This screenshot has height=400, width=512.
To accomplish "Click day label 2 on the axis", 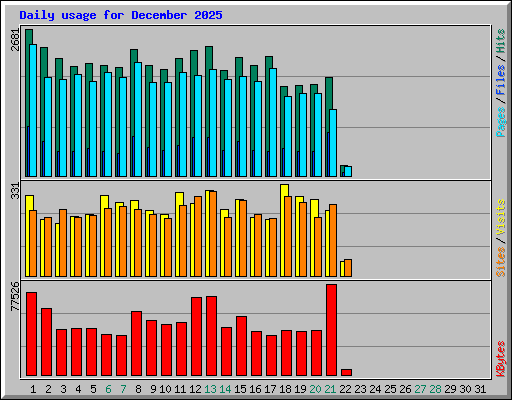I will pos(48,389).
